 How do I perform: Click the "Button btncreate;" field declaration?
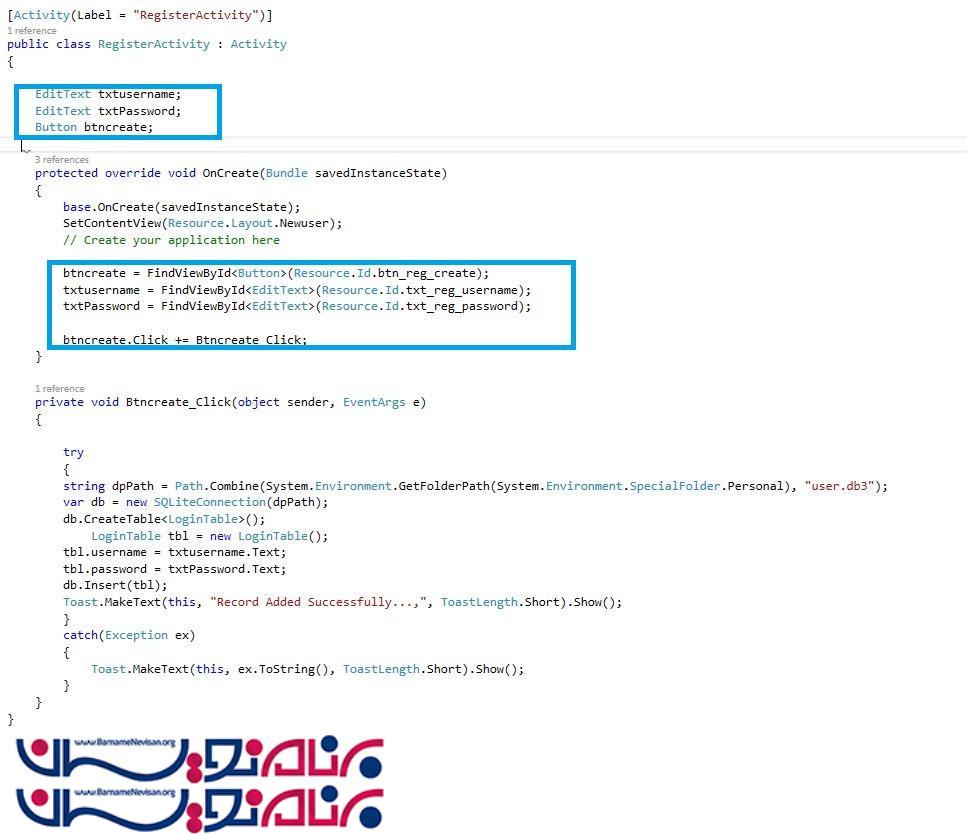94,127
